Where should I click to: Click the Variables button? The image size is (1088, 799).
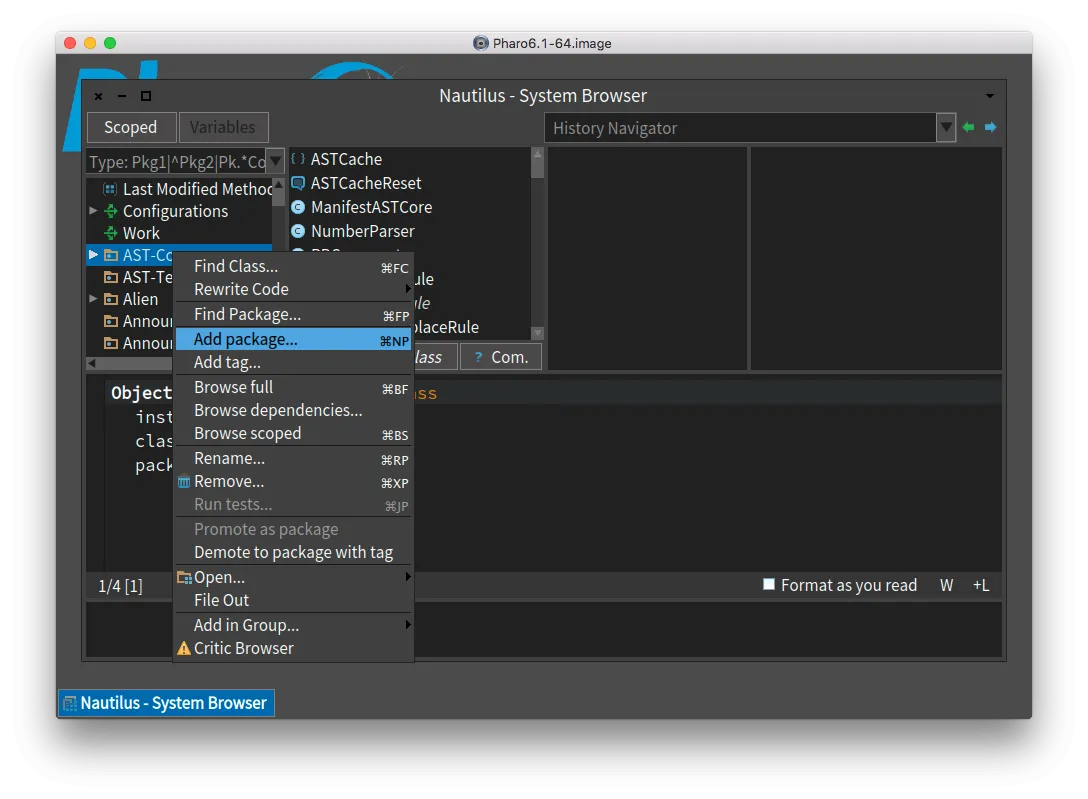click(223, 128)
